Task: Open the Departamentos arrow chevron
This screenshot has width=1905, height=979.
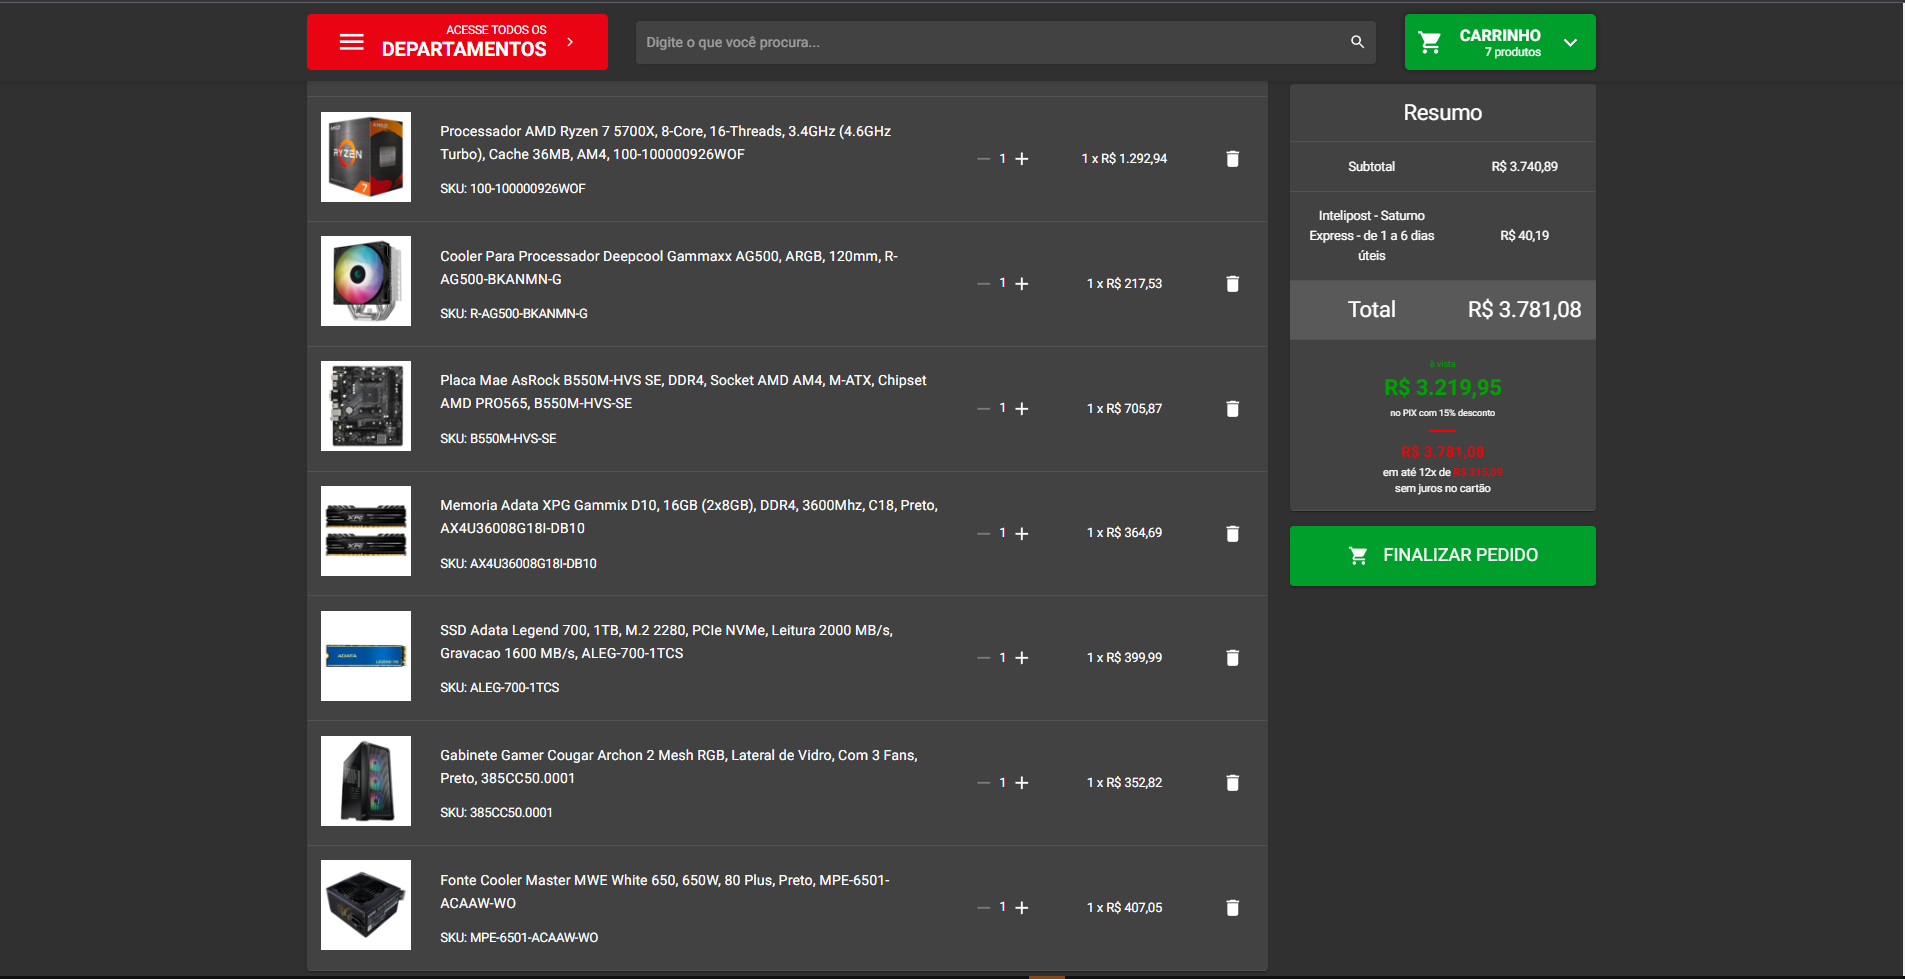Action: 570,42
